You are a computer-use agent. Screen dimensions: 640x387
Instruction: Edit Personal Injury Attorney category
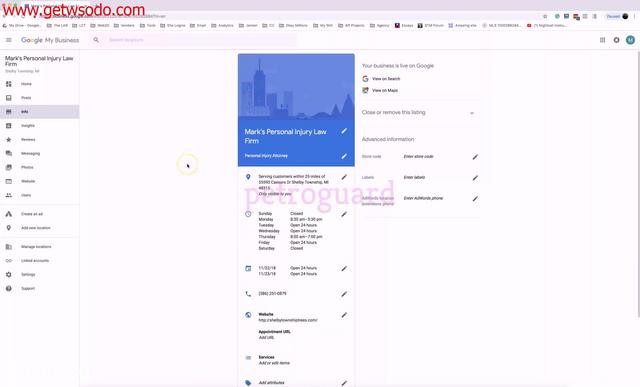point(344,156)
